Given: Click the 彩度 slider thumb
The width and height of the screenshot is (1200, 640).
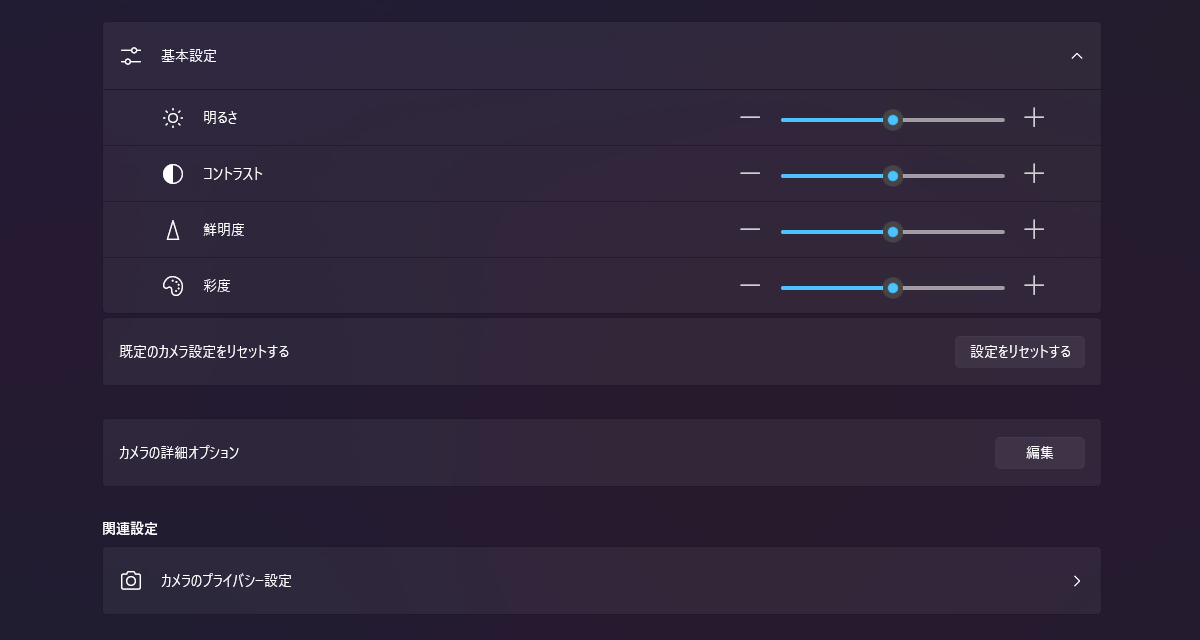Looking at the screenshot, I should point(893,288).
